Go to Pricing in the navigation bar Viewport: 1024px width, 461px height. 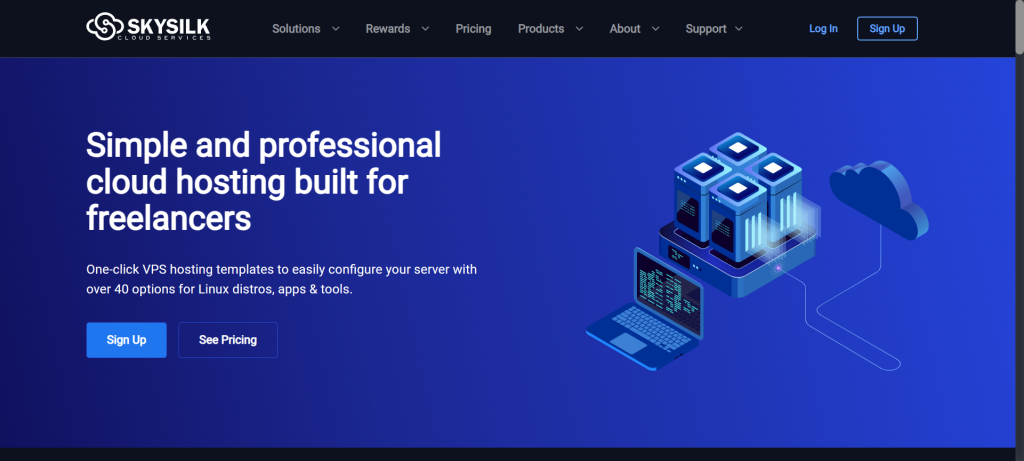tap(473, 29)
